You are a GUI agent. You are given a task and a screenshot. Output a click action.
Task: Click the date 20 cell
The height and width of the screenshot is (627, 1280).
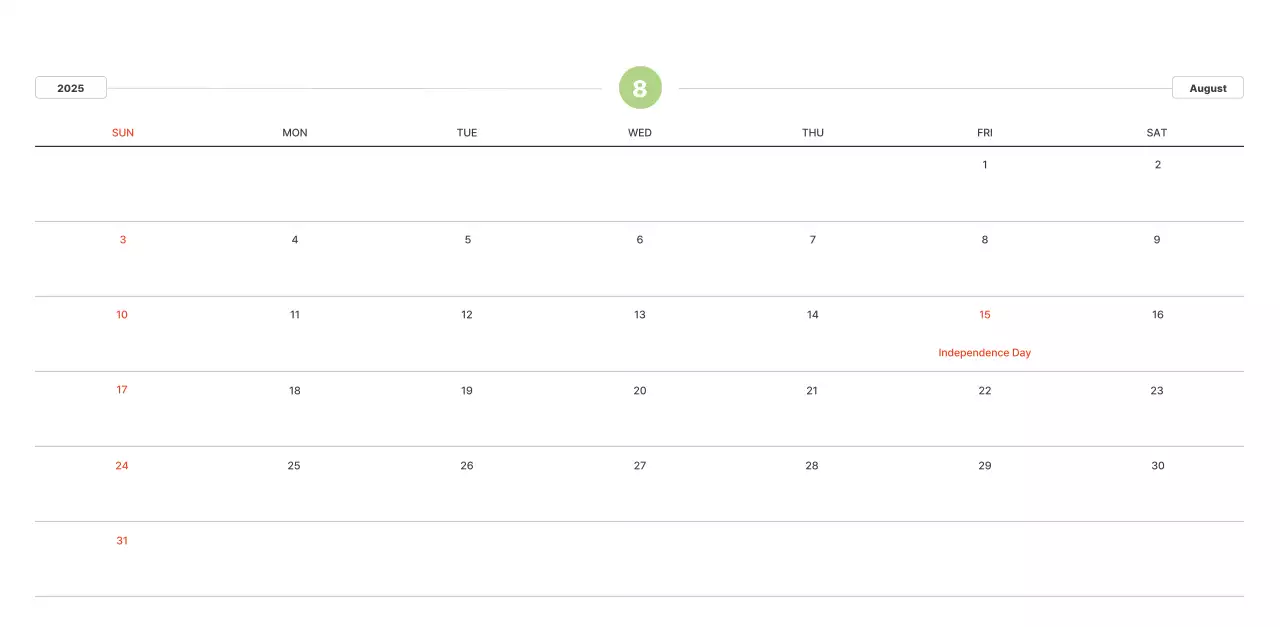pos(640,391)
